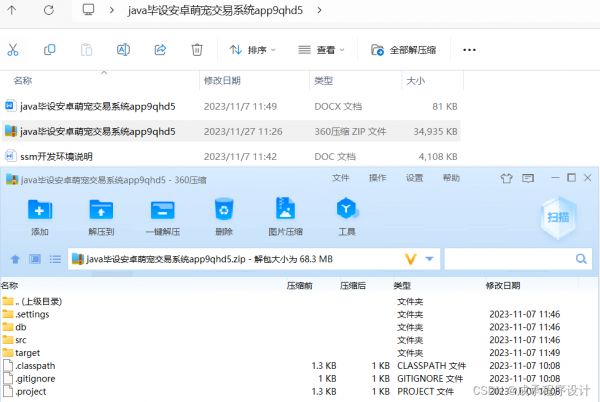
Task: Sort by 压缩前 column in 360压缩
Action: (300, 285)
